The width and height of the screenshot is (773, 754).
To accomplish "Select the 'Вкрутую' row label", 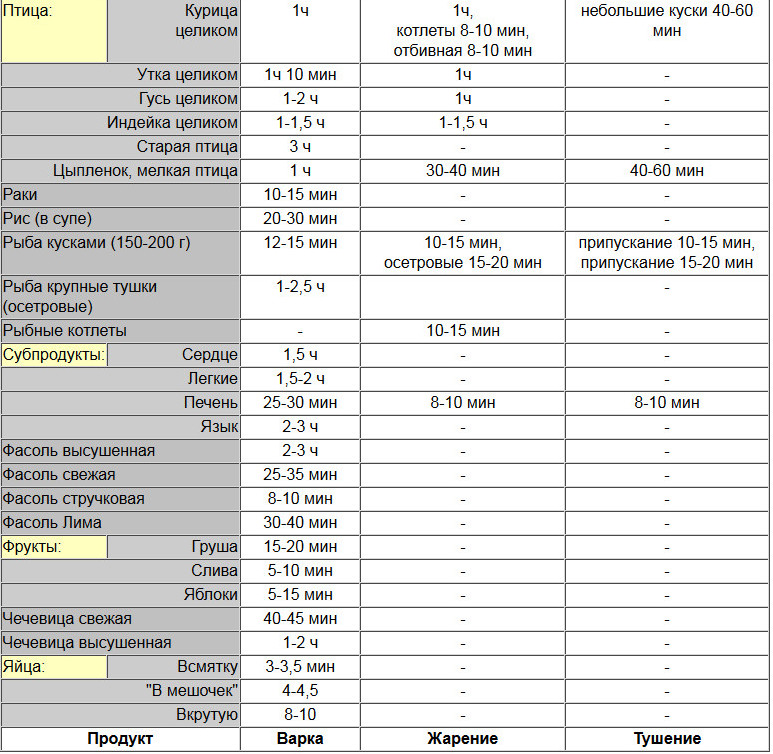I will click(120, 715).
